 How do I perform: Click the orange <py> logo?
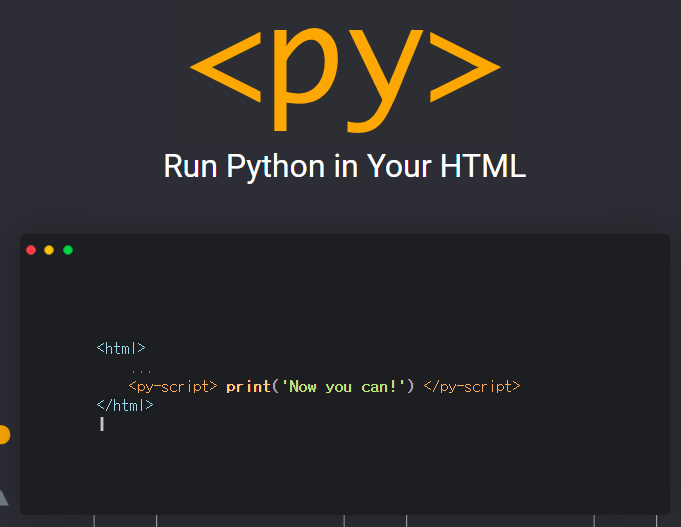pos(345,80)
